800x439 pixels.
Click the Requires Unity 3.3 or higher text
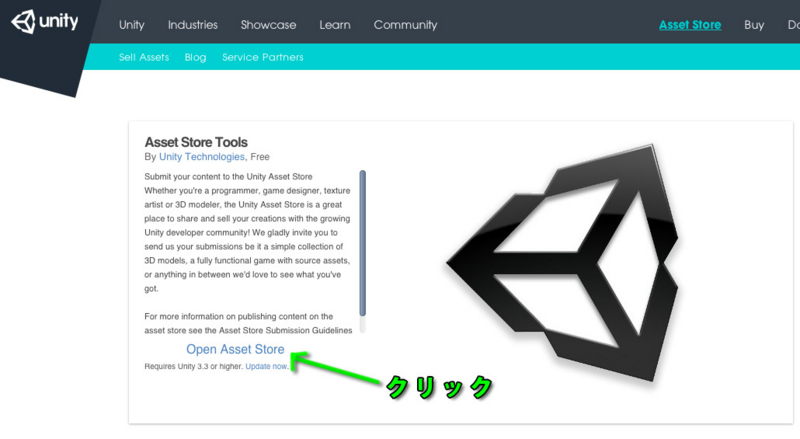tap(193, 367)
